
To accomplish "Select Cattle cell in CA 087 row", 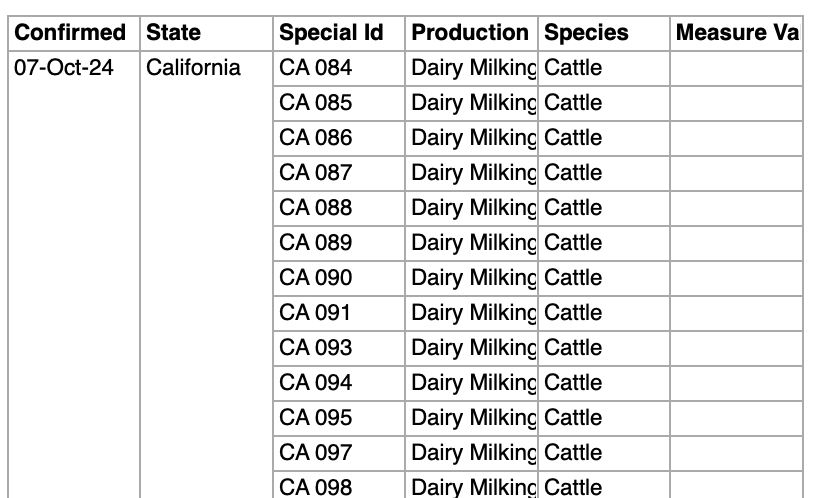I will (x=574, y=173).
